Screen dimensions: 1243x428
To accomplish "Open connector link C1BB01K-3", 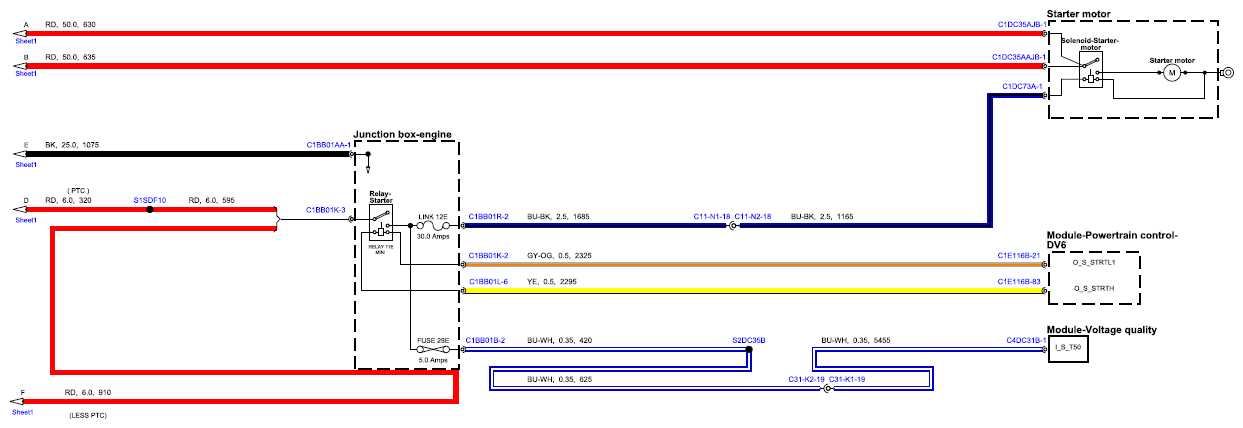I will [325, 211].
